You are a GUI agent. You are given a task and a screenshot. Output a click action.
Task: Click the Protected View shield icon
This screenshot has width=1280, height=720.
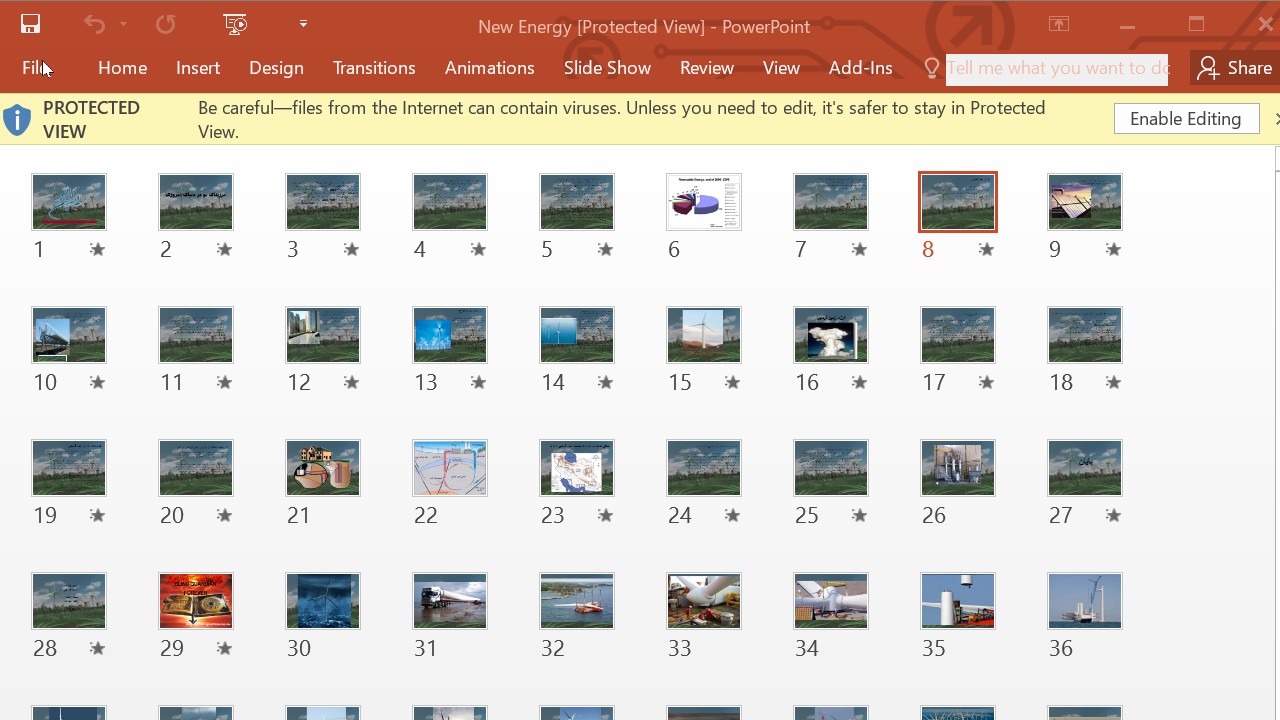click(17, 120)
